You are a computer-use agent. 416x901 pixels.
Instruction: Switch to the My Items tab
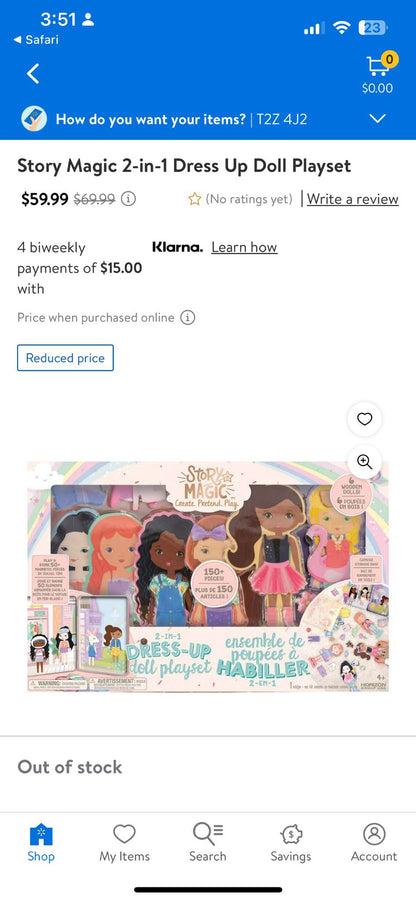[x=124, y=843]
